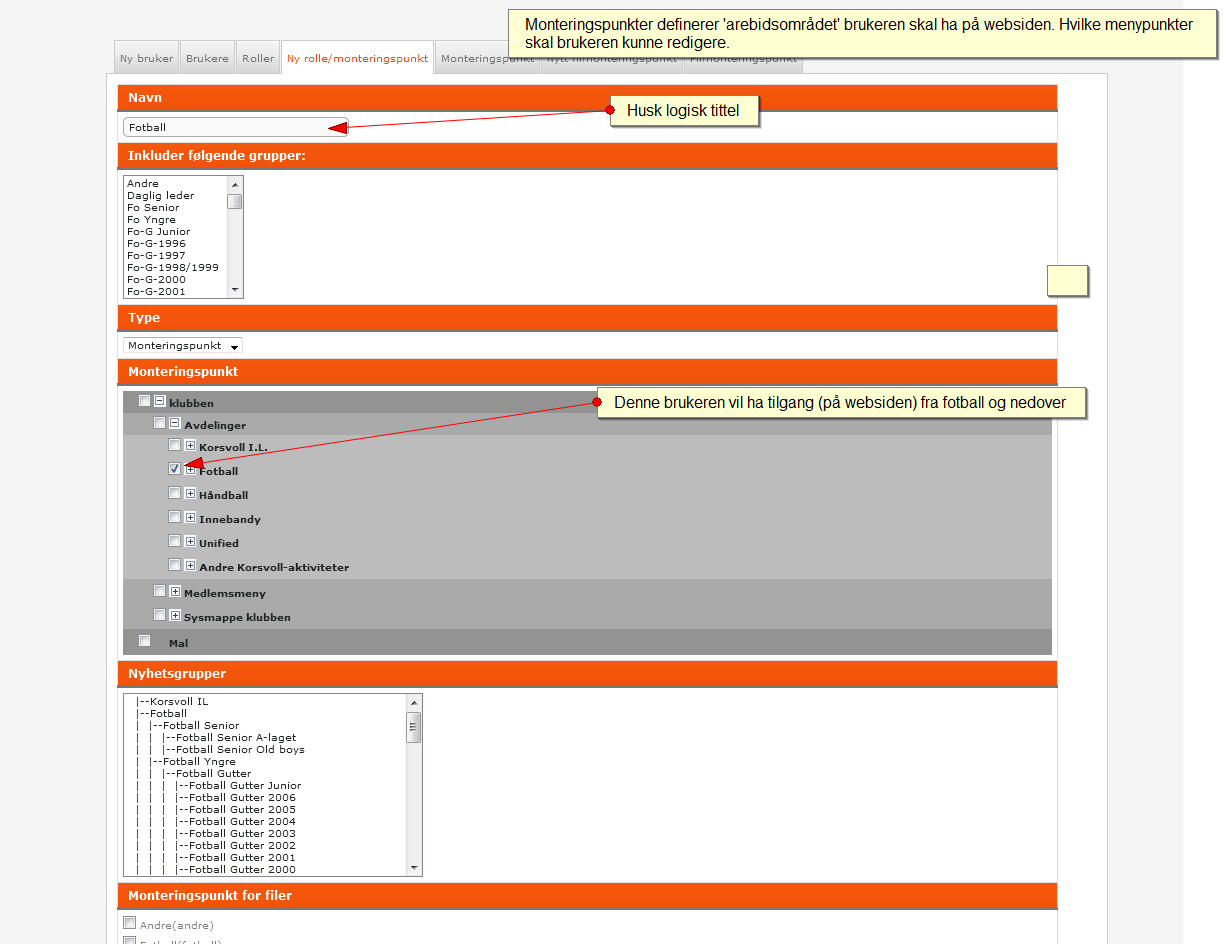Viewport: 1227px width, 944px height.
Task: Select Fotball Gutter 2004 news group
Action: coord(216,822)
